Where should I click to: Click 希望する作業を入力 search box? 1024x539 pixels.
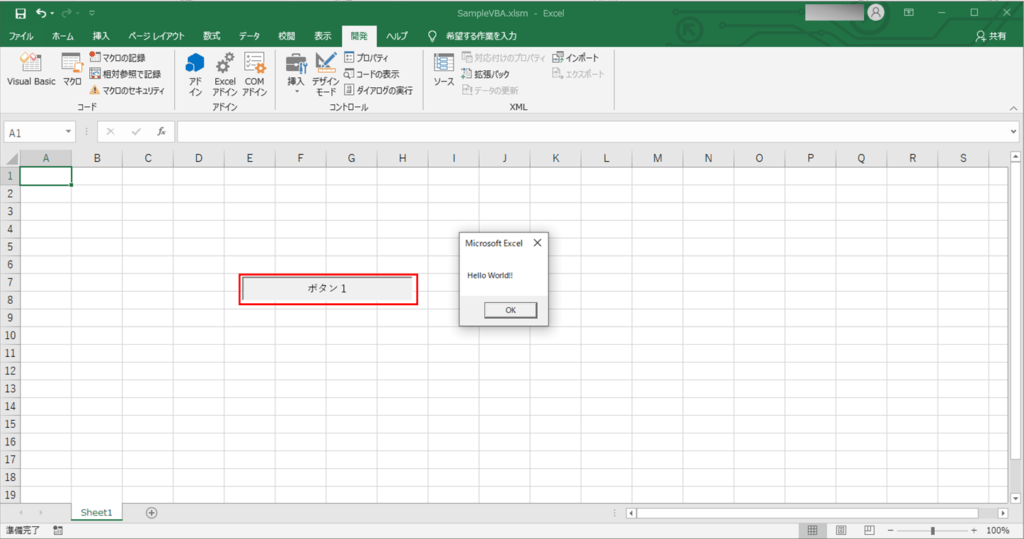click(480, 36)
